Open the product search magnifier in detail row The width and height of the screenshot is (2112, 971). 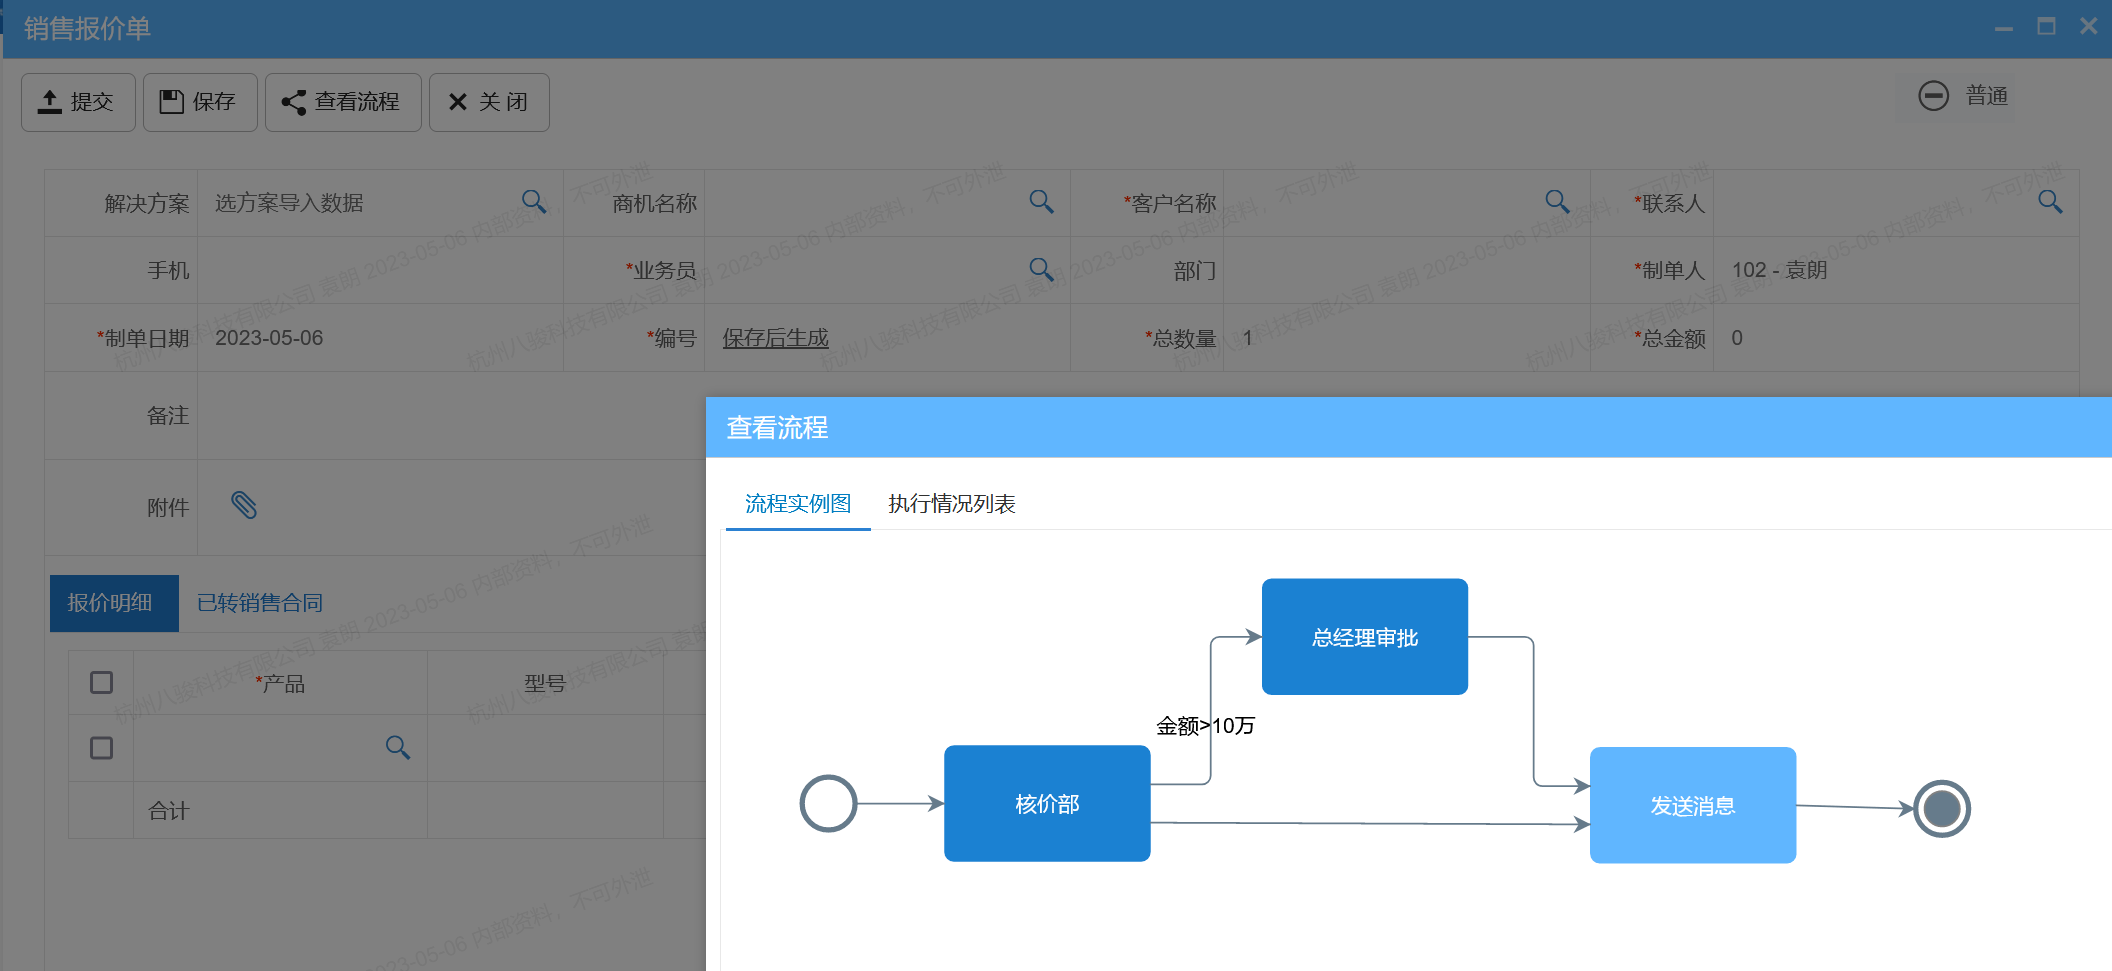pos(398,747)
